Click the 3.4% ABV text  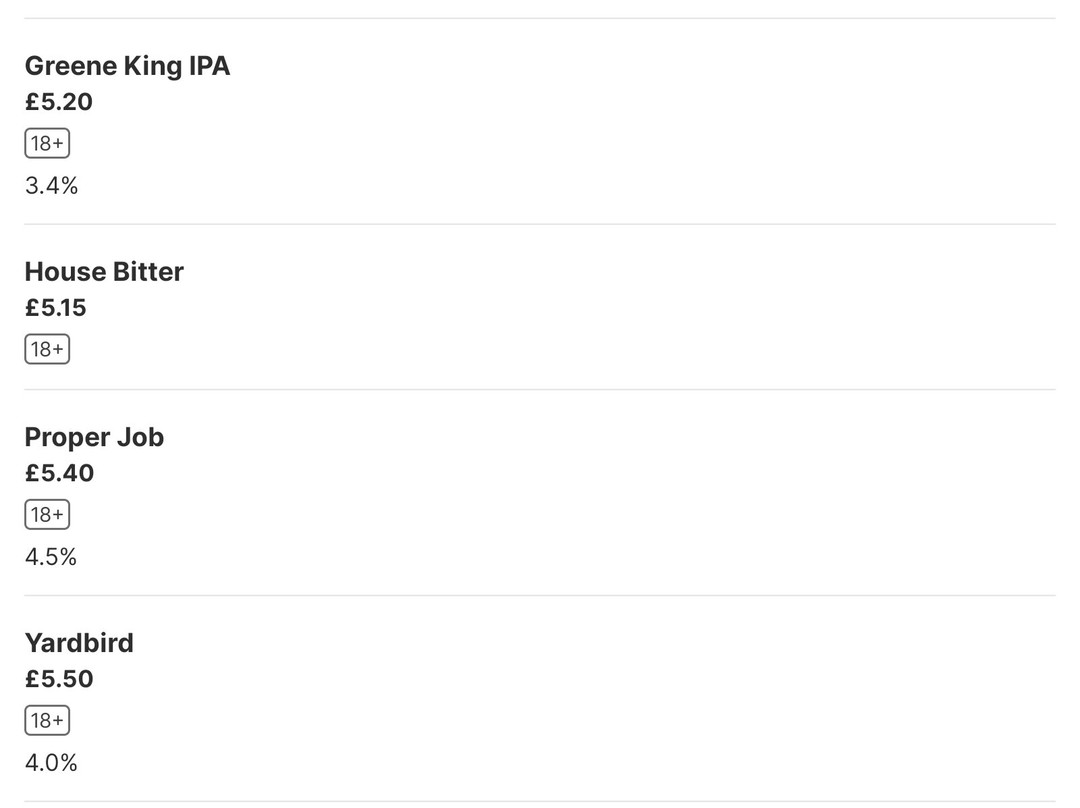coord(51,186)
